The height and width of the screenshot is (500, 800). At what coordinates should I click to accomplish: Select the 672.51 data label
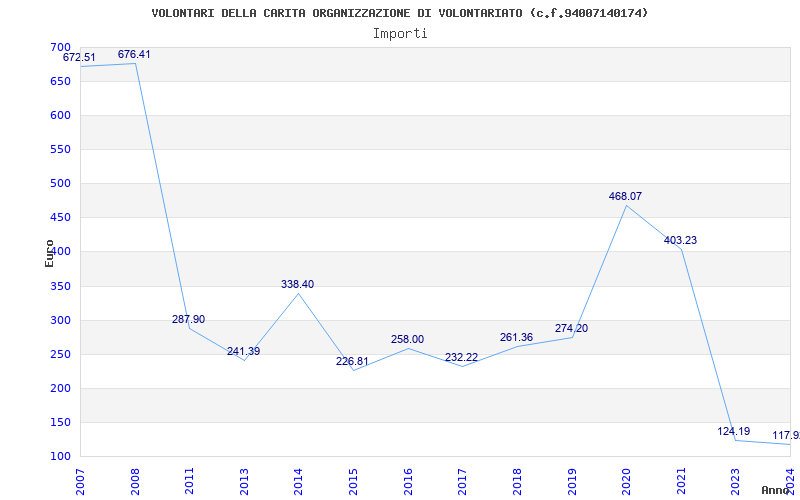point(79,57)
